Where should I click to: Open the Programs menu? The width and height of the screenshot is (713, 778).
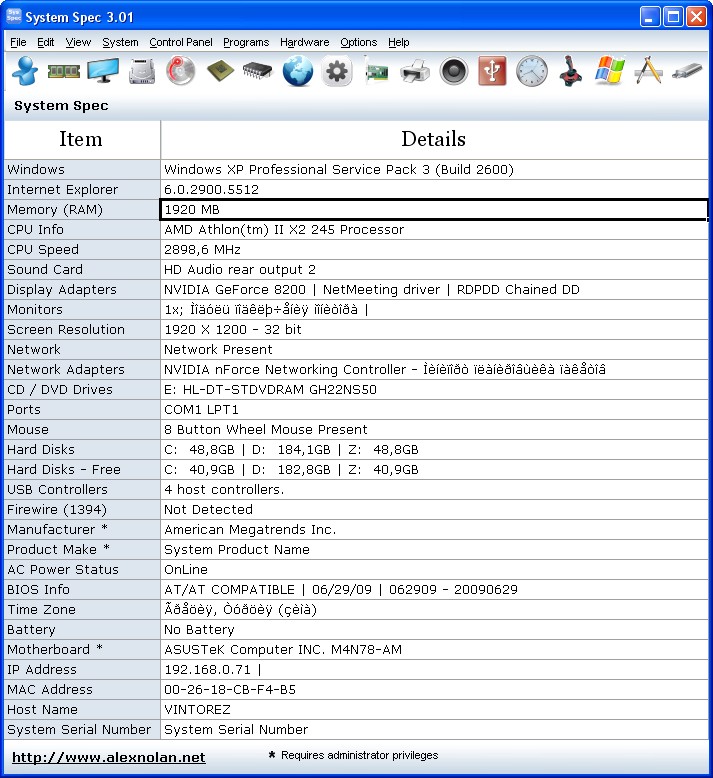click(246, 42)
